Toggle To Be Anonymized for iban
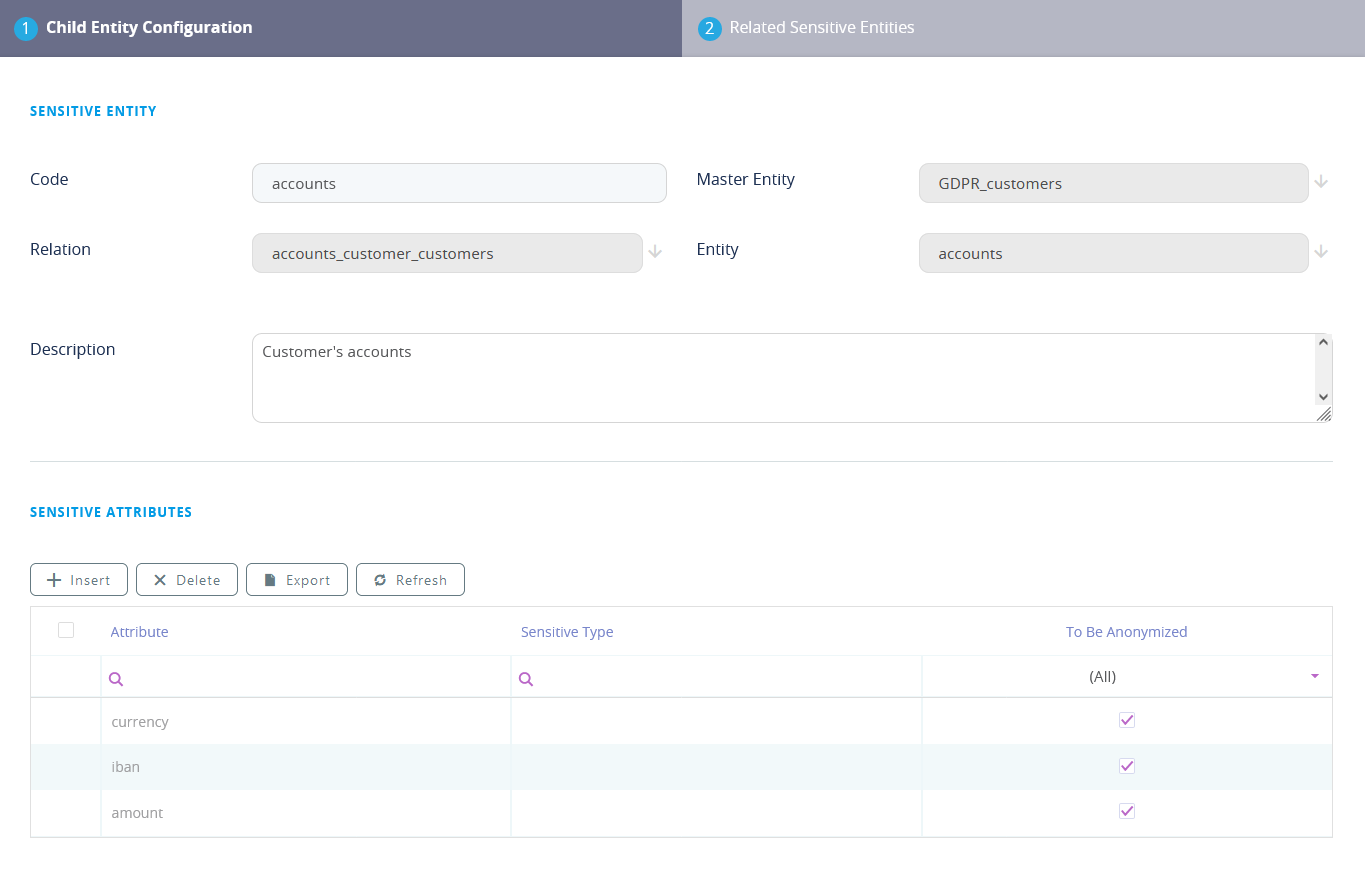 (1127, 766)
